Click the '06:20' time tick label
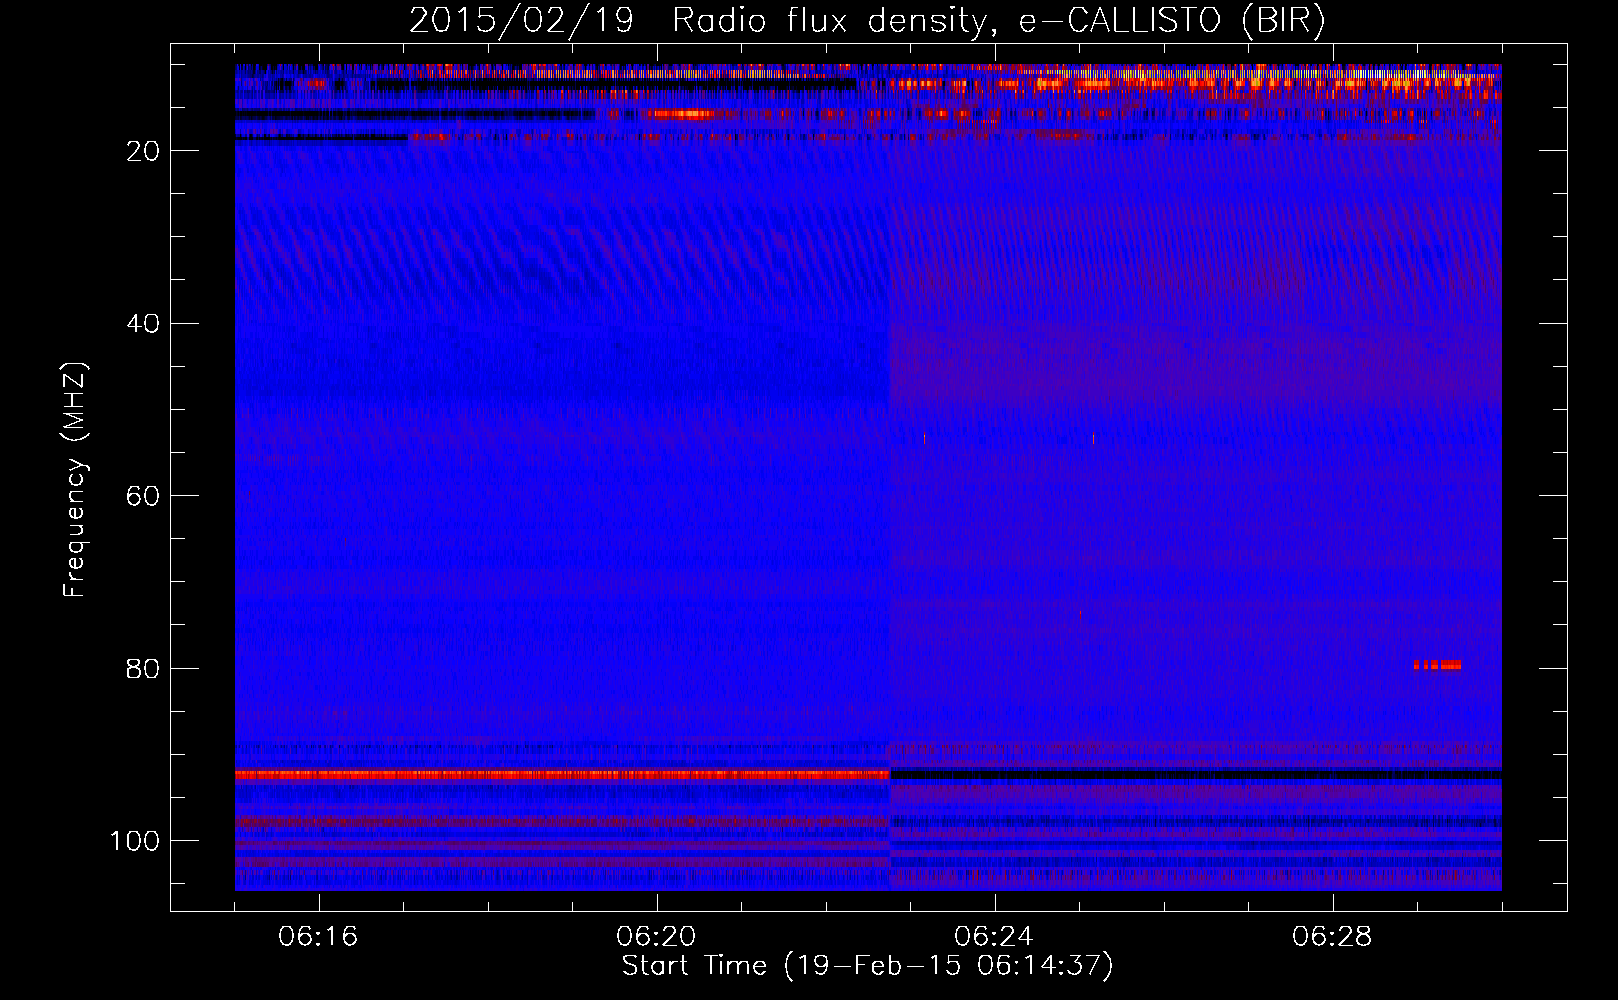The width and height of the screenshot is (1618, 1000). tap(657, 937)
